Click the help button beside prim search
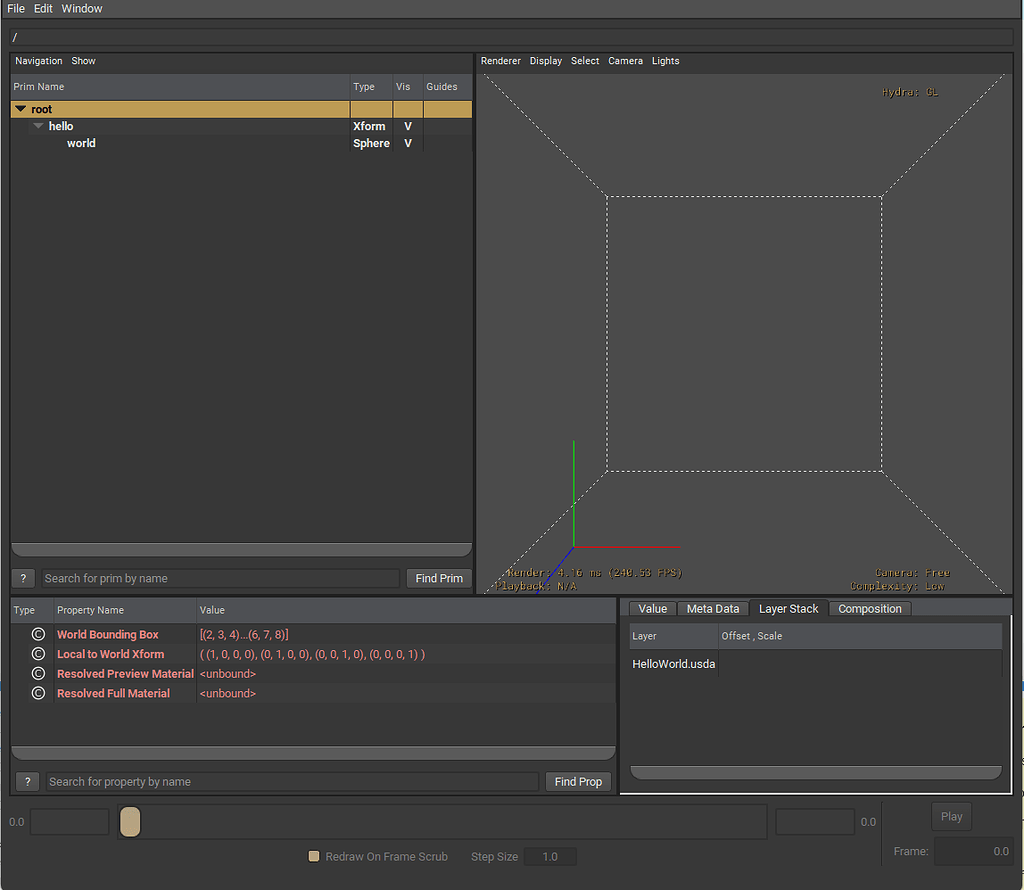Viewport: 1024px width, 890px height. [23, 578]
